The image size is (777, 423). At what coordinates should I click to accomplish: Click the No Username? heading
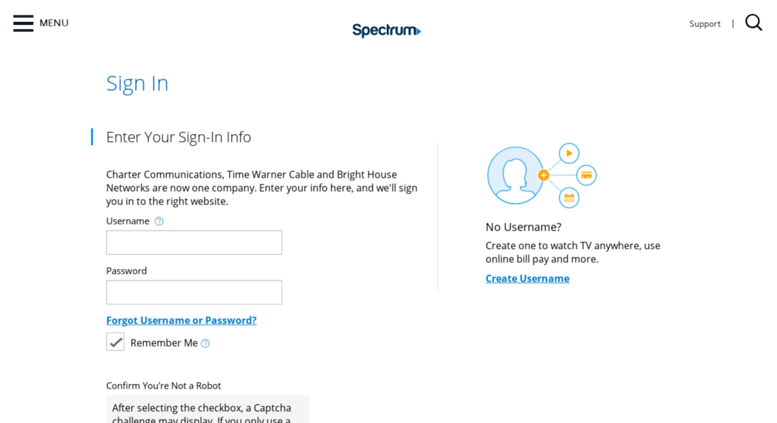(523, 227)
